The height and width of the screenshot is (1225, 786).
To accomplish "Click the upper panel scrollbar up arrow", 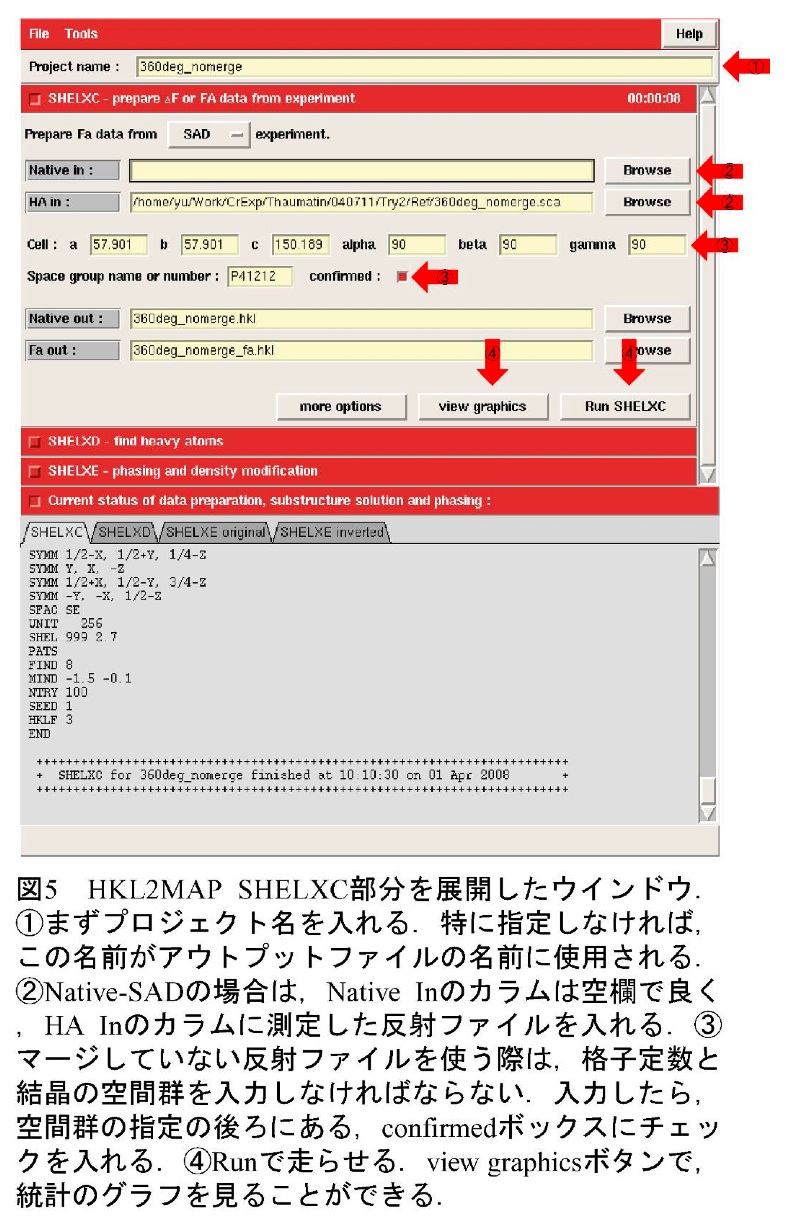I will click(x=708, y=97).
